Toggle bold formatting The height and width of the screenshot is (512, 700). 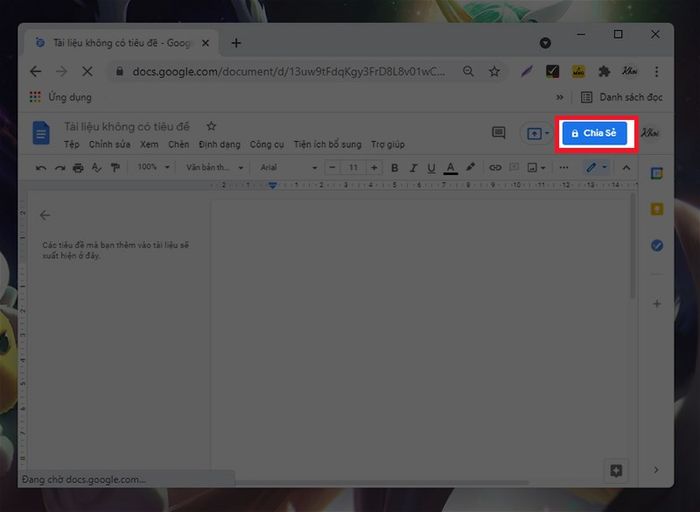tap(395, 168)
